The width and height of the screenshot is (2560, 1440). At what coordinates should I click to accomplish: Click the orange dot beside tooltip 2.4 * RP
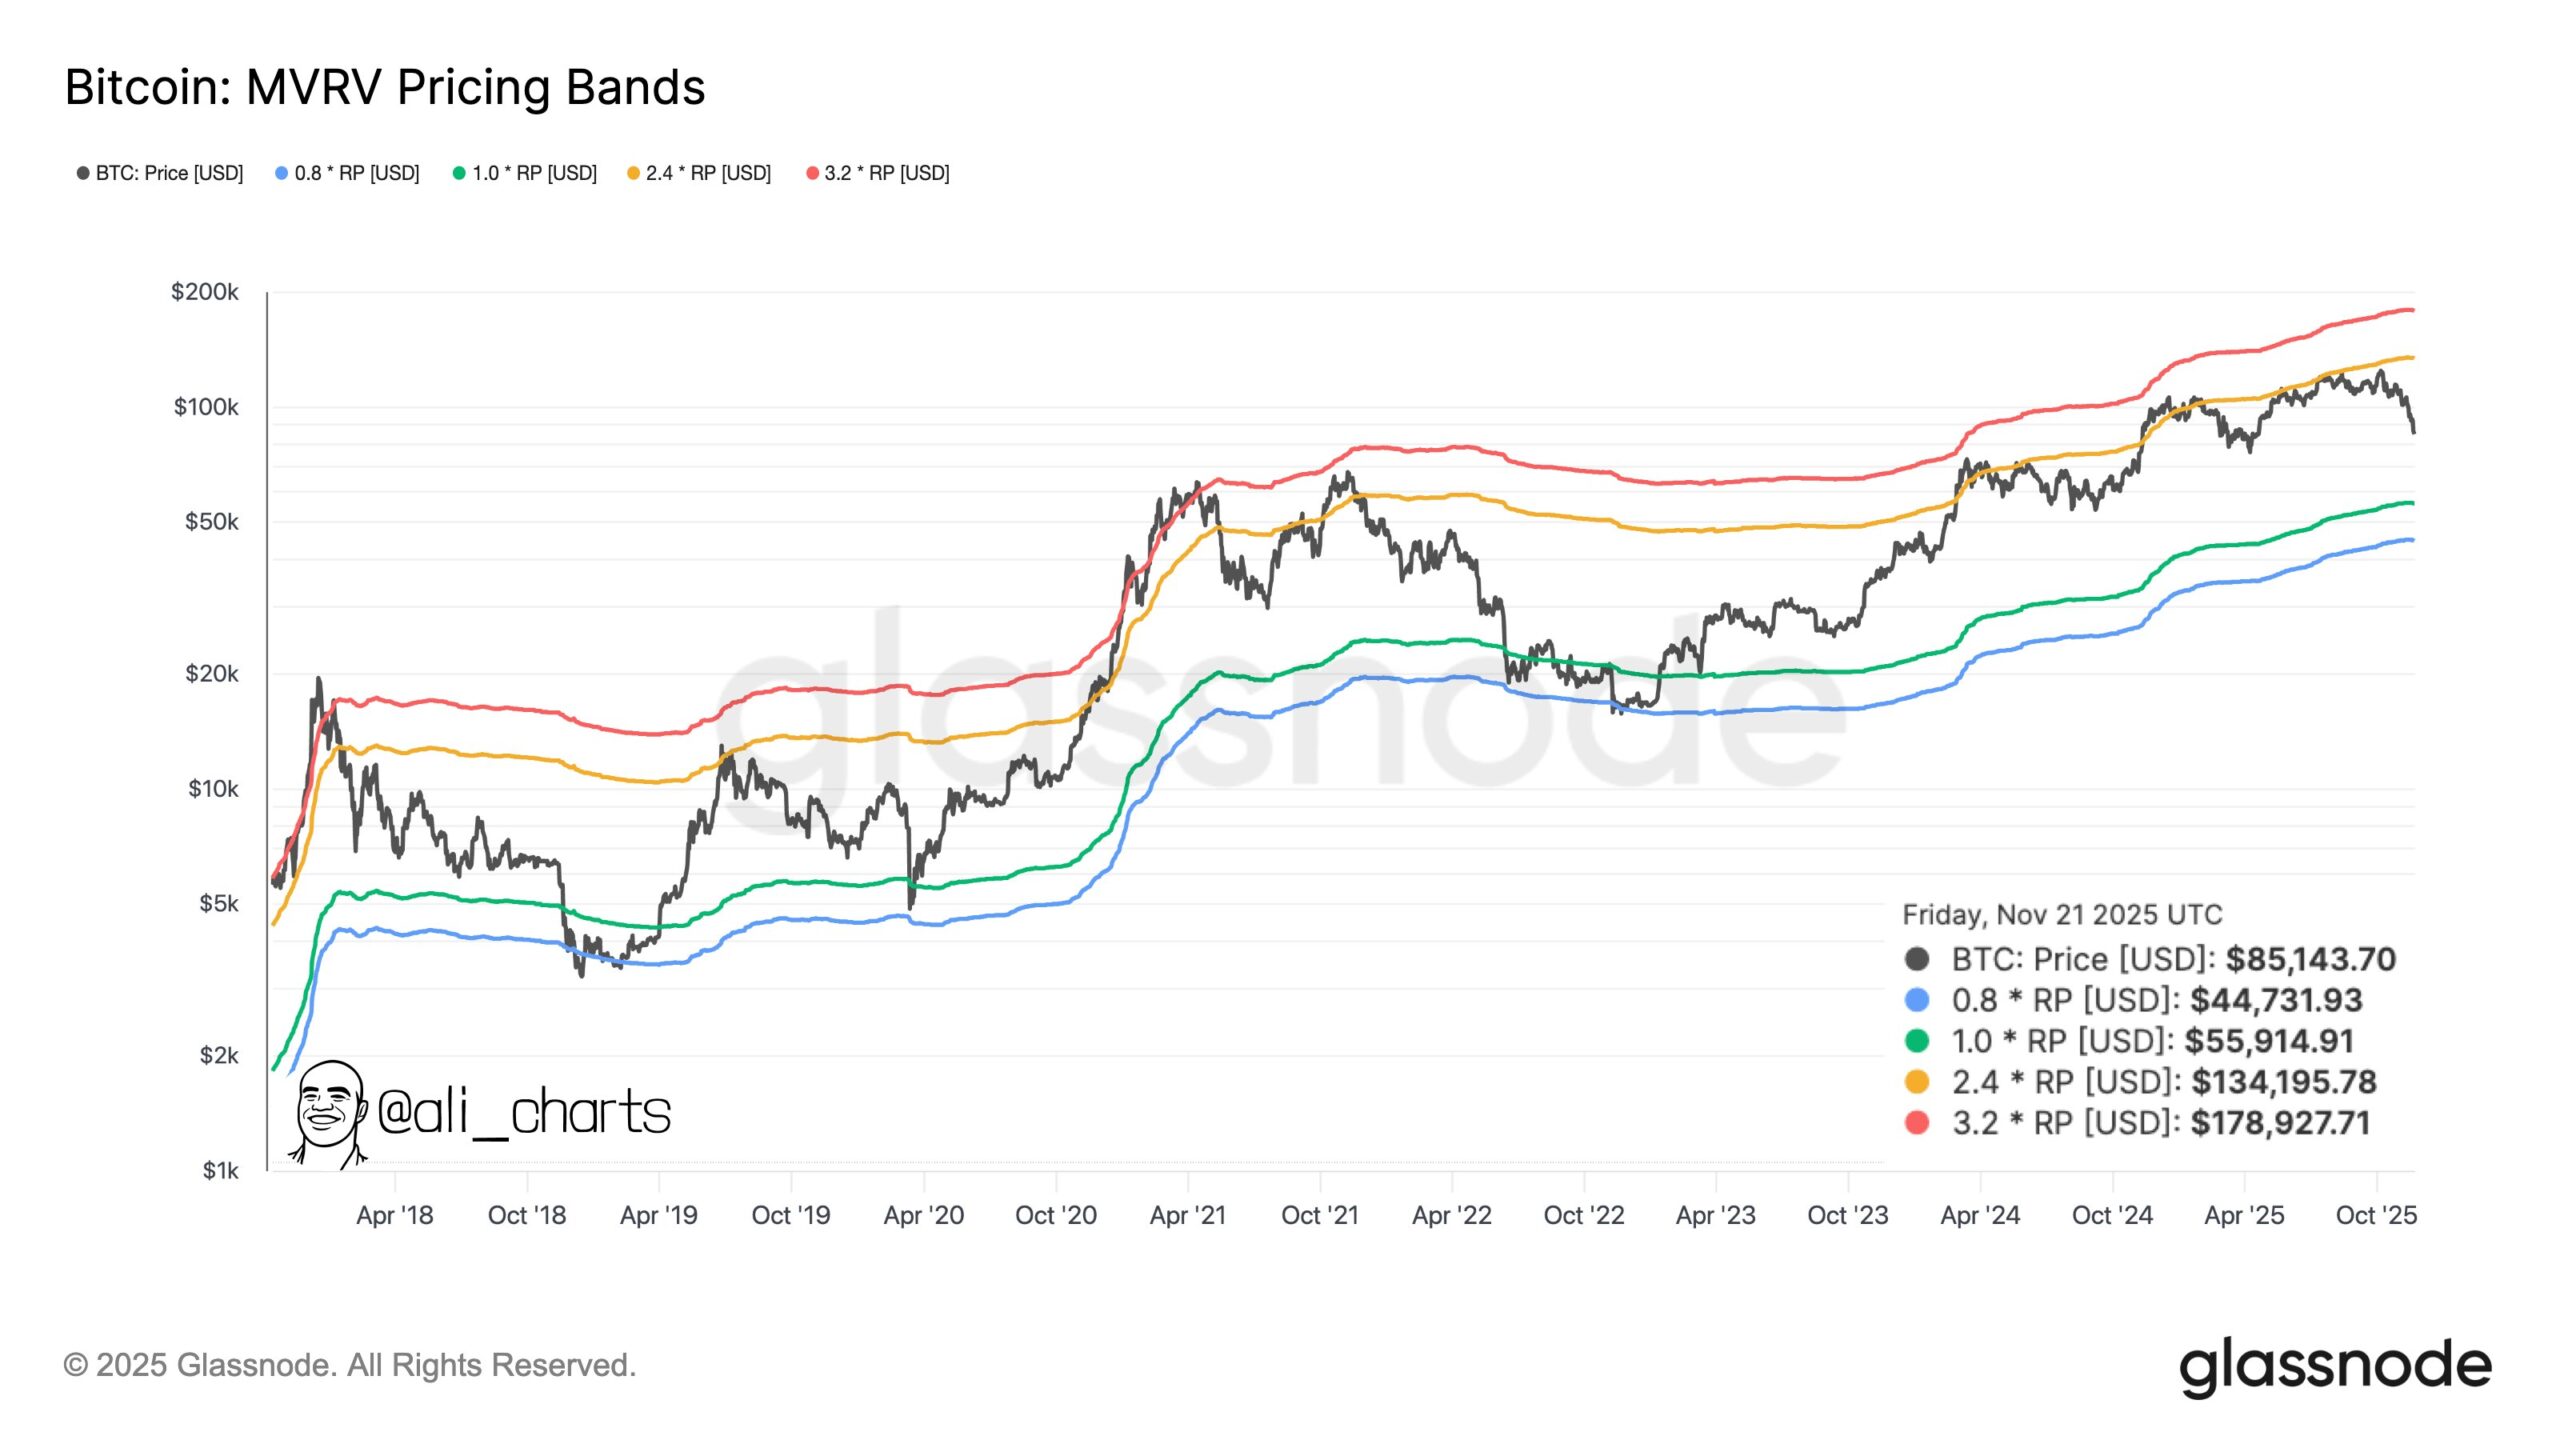[1917, 1082]
